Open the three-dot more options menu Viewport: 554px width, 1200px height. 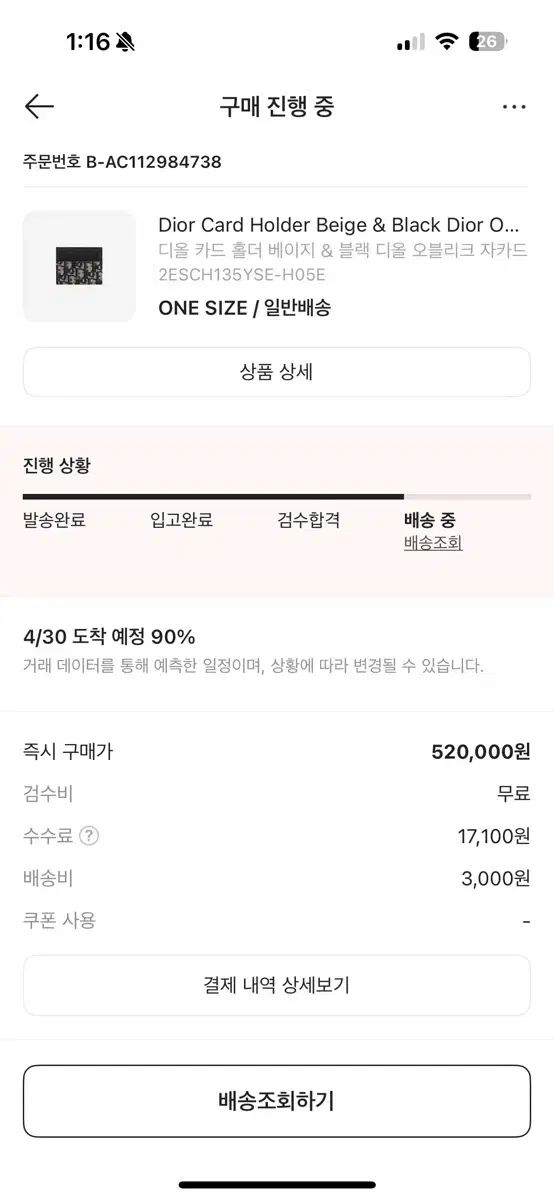(x=514, y=107)
